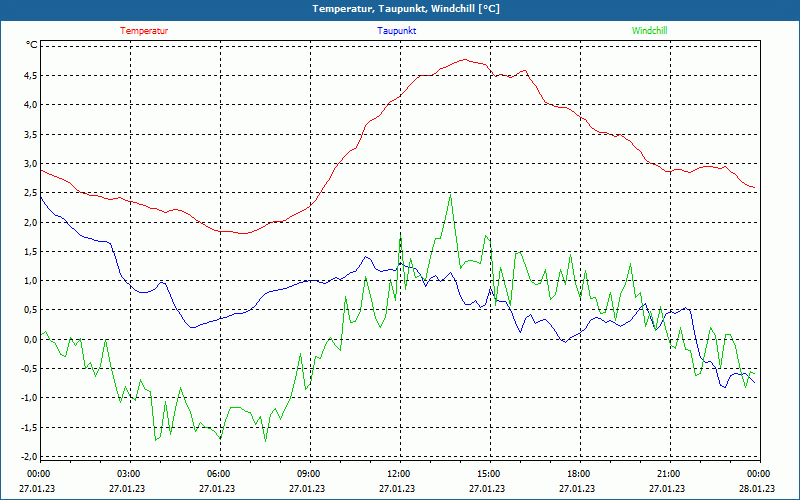Click the 3,5 y-axis value
The image size is (800, 500).
(31, 134)
